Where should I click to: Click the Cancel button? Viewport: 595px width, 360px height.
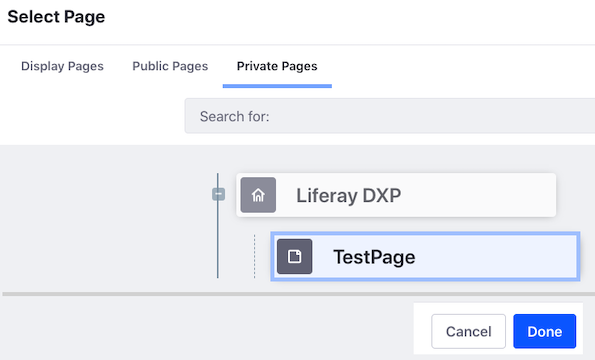468,331
